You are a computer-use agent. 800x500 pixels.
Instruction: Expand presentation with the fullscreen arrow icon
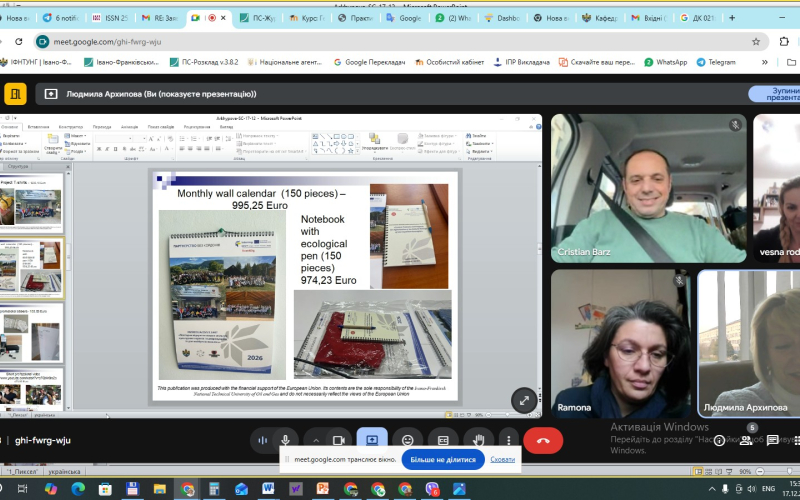[524, 400]
